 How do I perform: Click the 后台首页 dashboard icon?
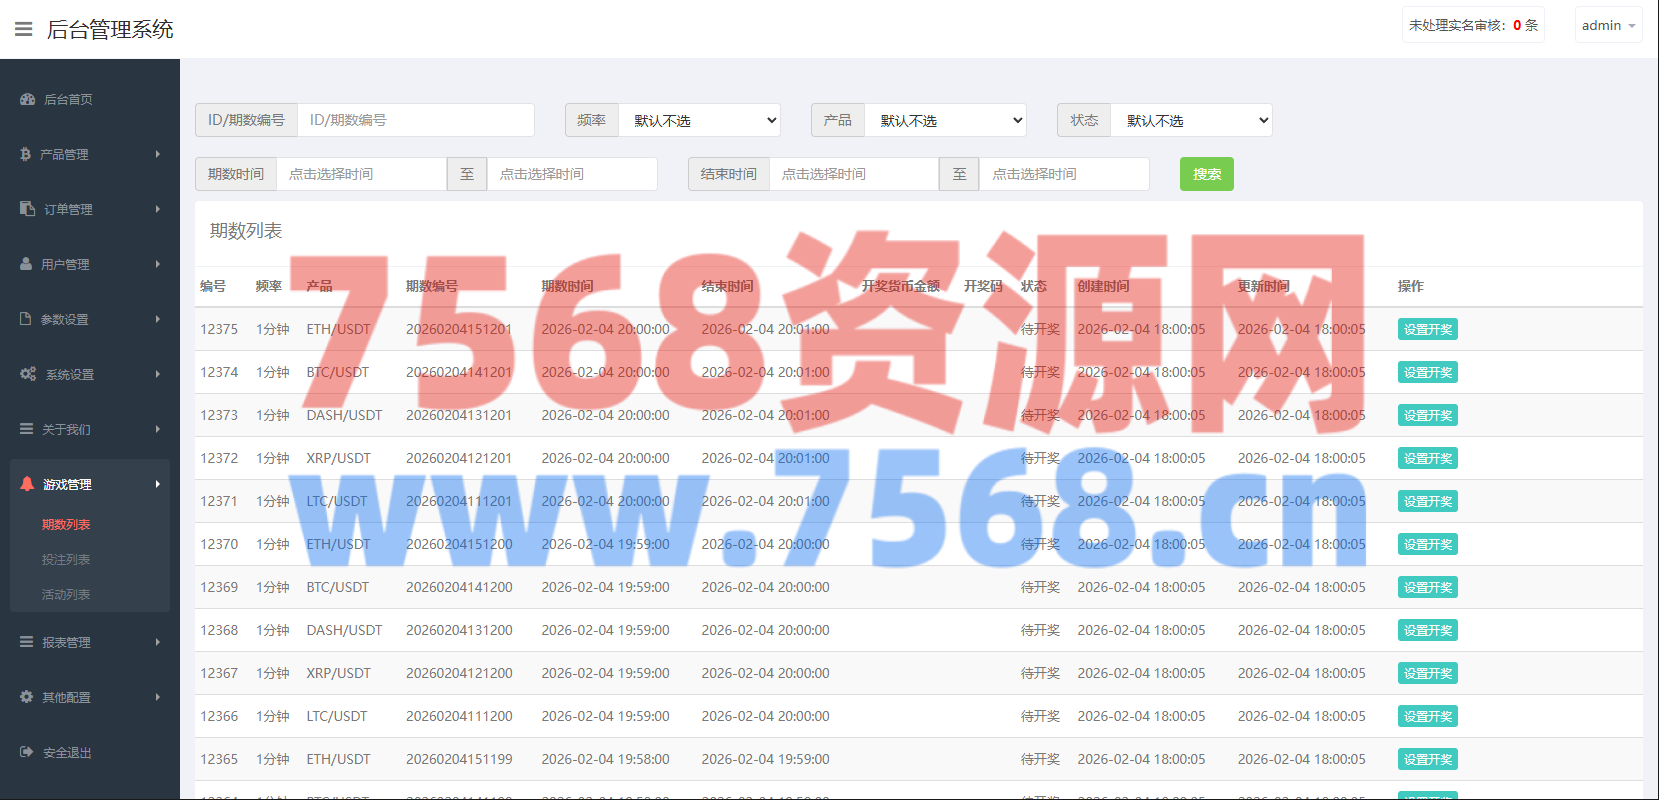pos(27,99)
